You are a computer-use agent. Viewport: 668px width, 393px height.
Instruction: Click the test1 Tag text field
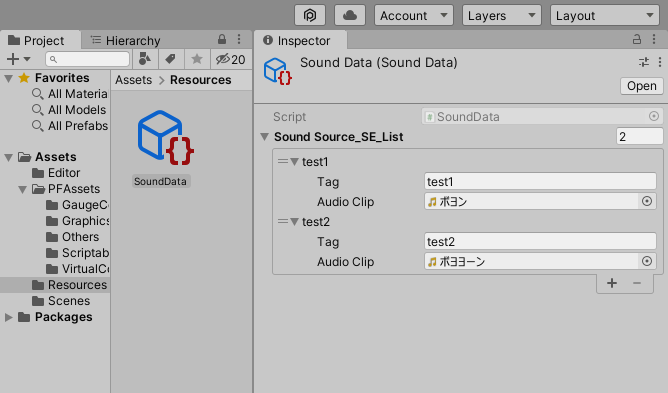tap(540, 182)
